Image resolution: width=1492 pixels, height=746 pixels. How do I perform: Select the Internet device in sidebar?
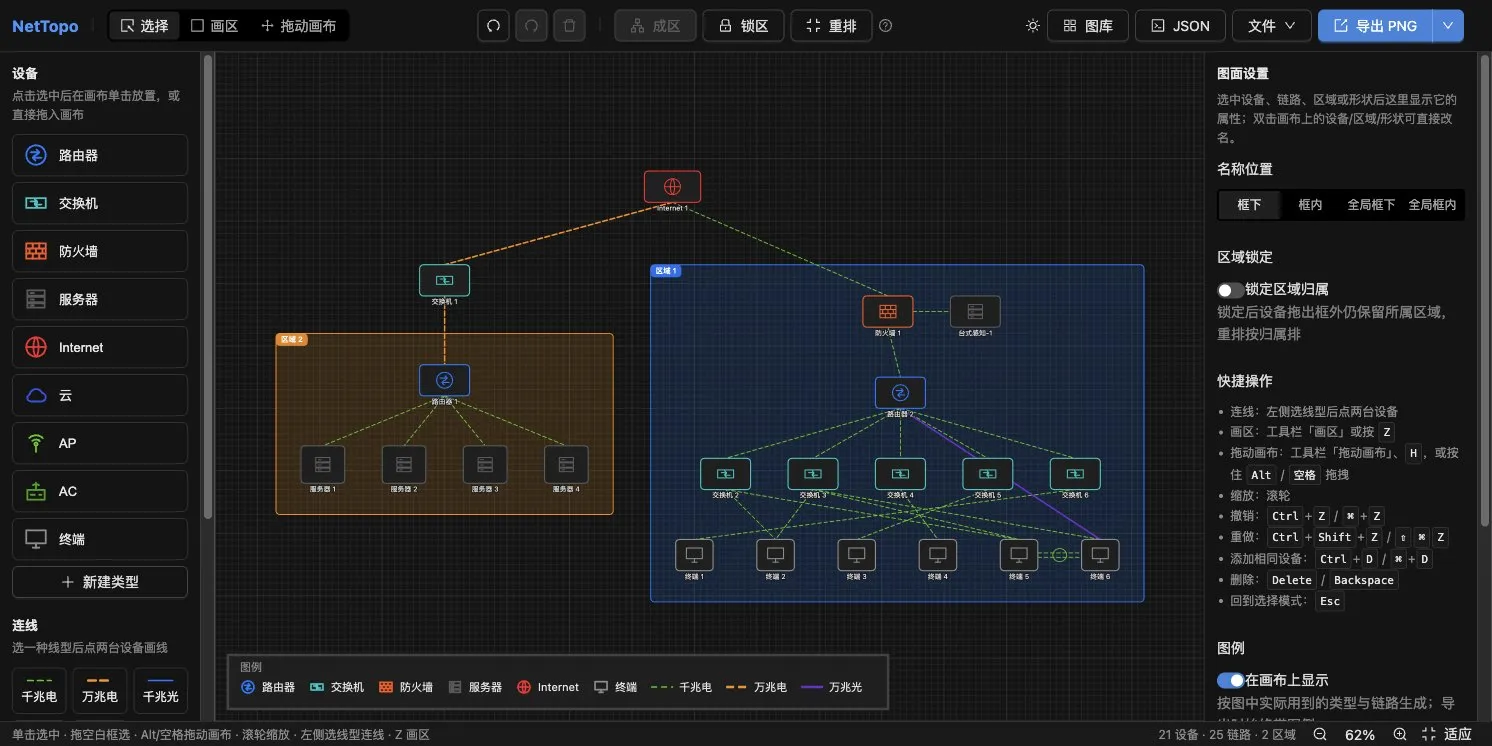[x=100, y=347]
